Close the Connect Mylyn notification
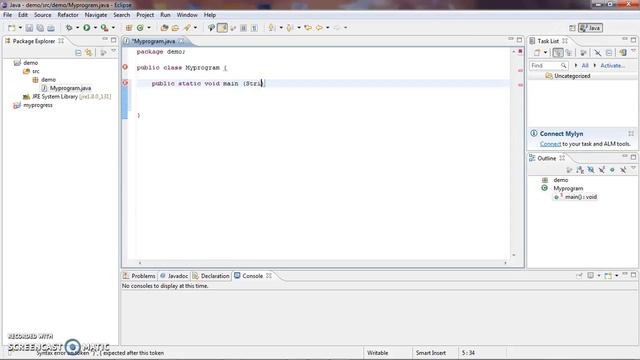Image resolution: width=640 pixels, height=360 pixels. pos(631,133)
